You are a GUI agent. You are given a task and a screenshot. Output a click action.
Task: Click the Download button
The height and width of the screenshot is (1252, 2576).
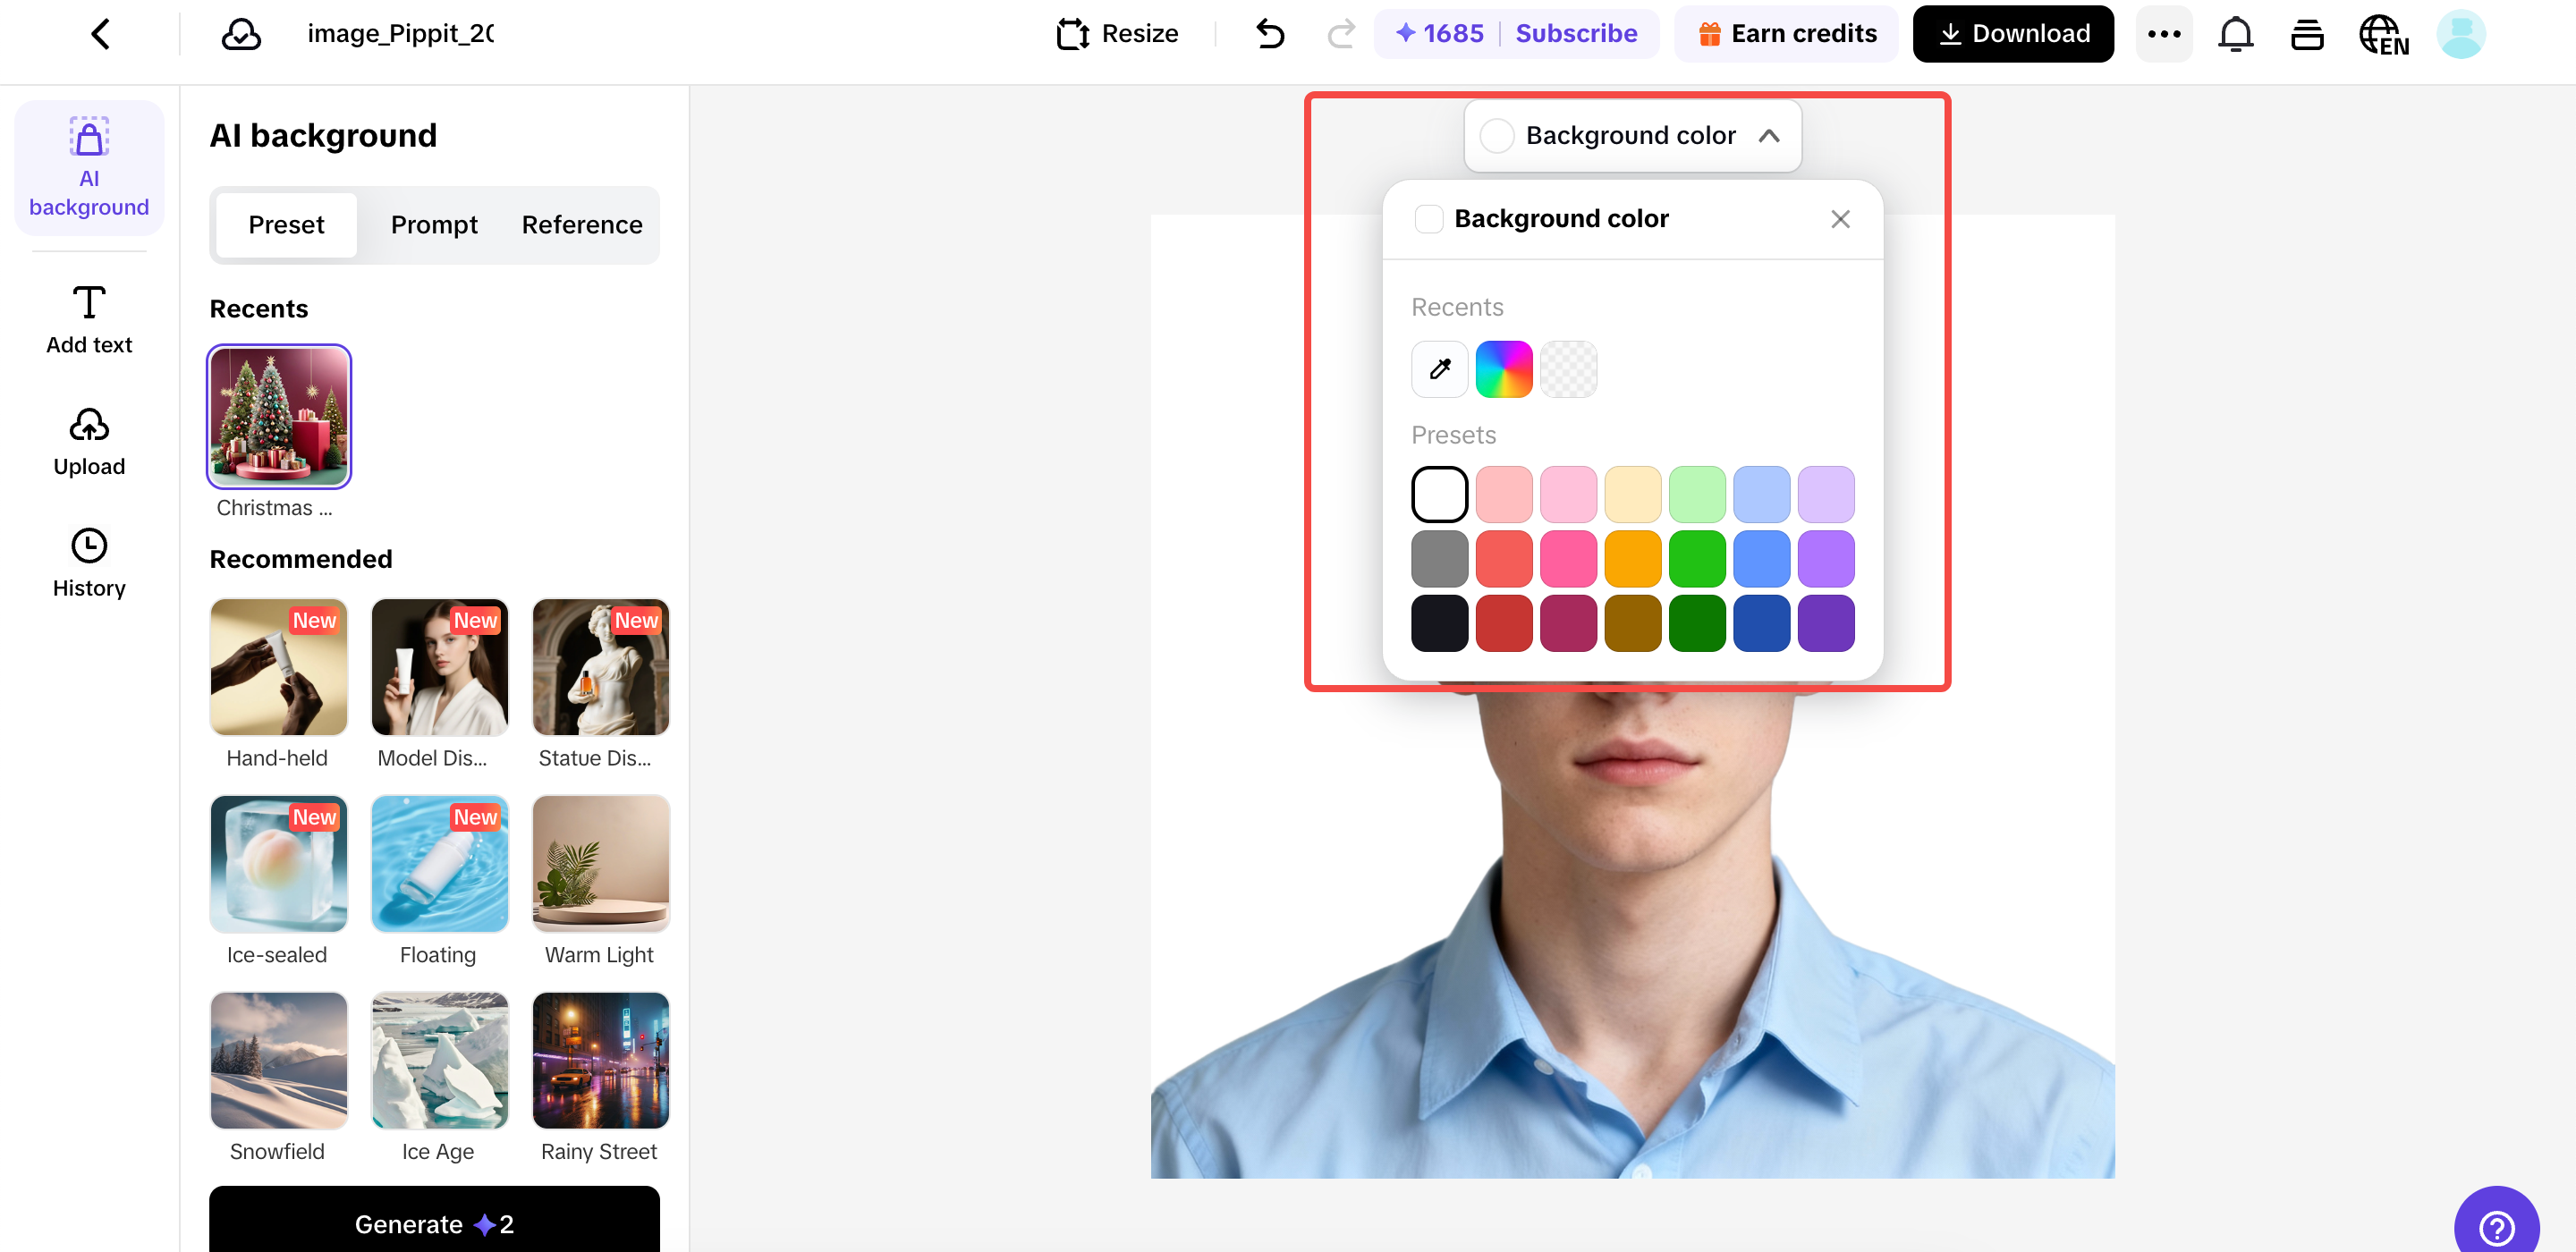(x=2012, y=34)
